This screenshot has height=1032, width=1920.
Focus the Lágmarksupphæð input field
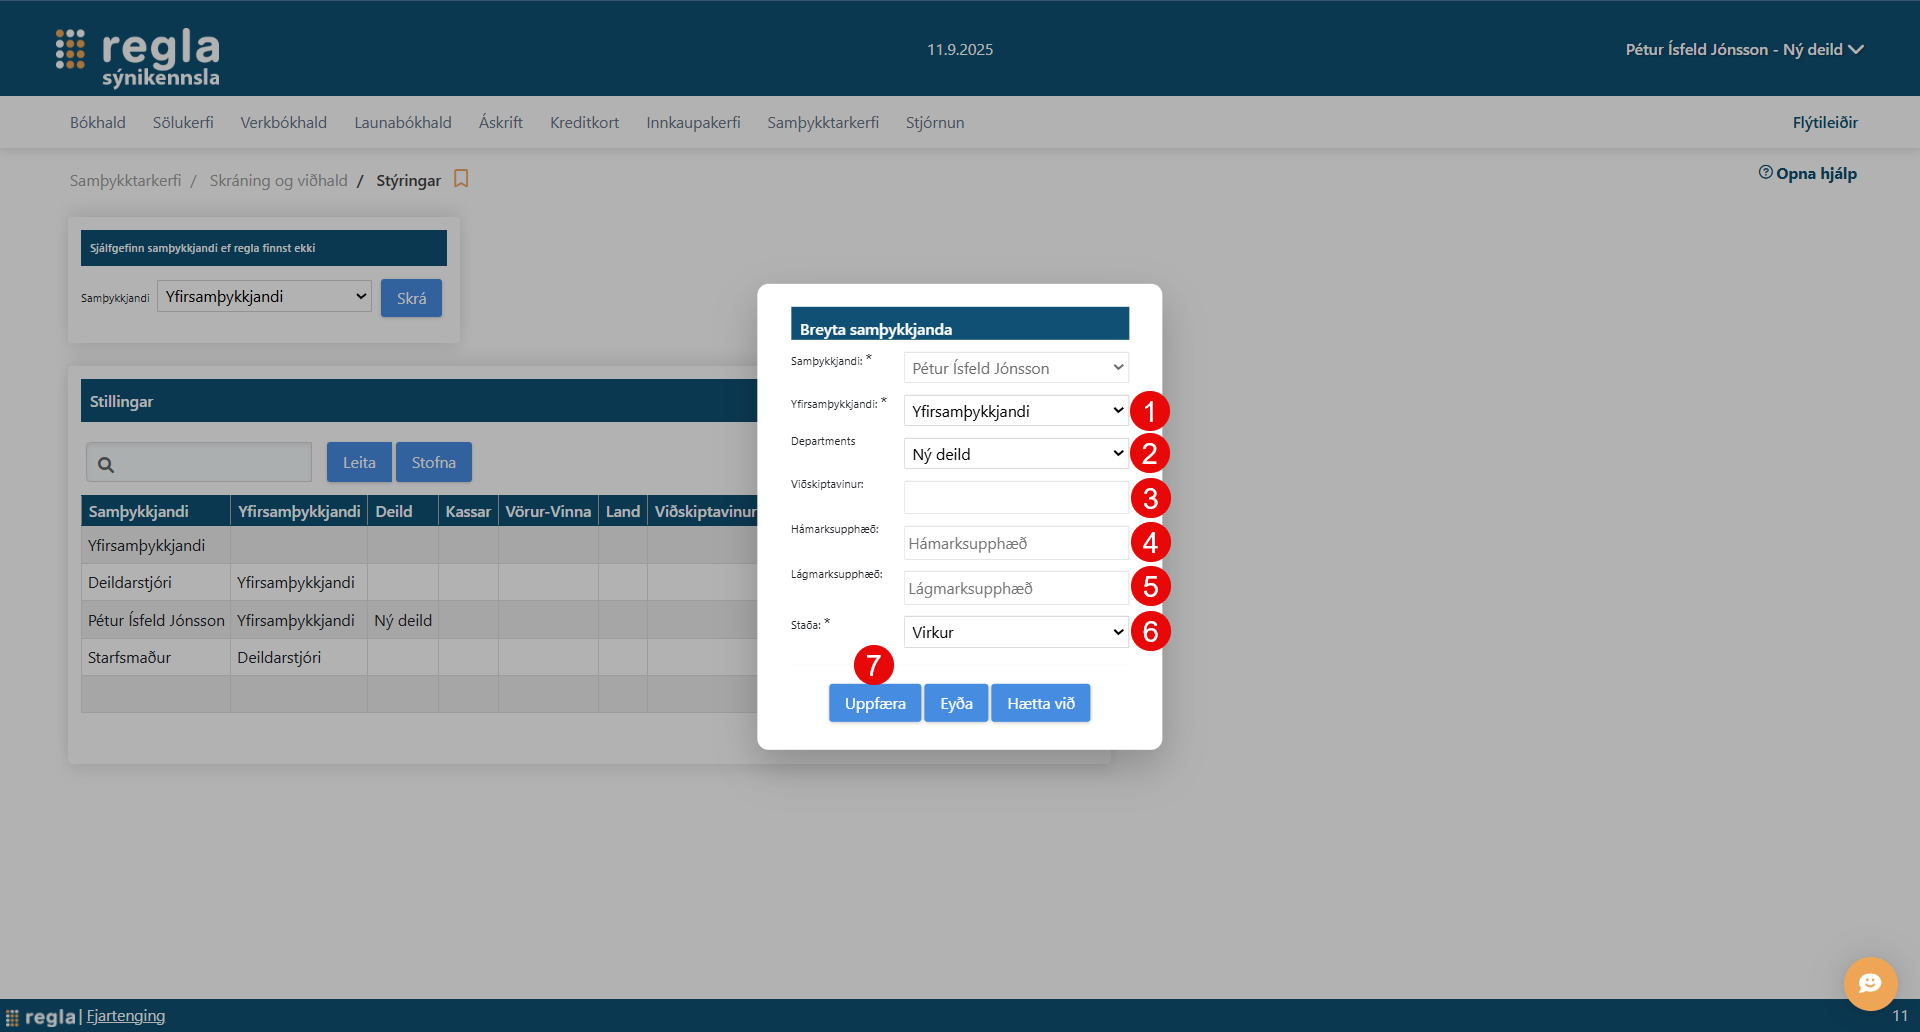tap(1015, 588)
